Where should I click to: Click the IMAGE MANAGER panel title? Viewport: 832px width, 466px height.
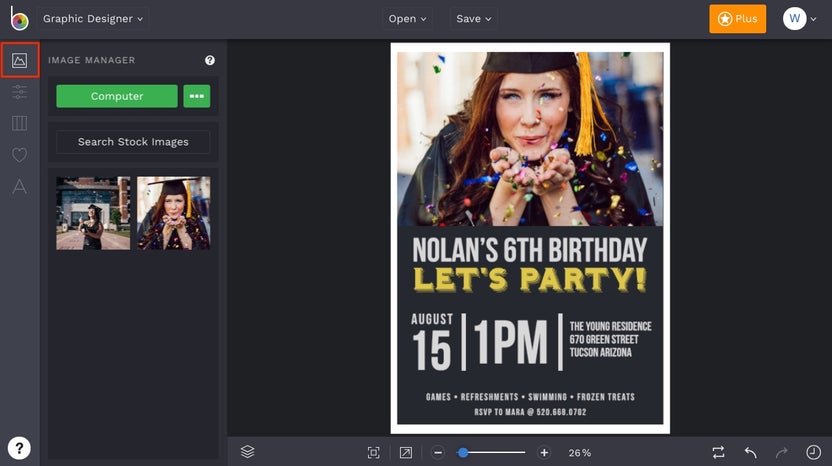pos(92,60)
